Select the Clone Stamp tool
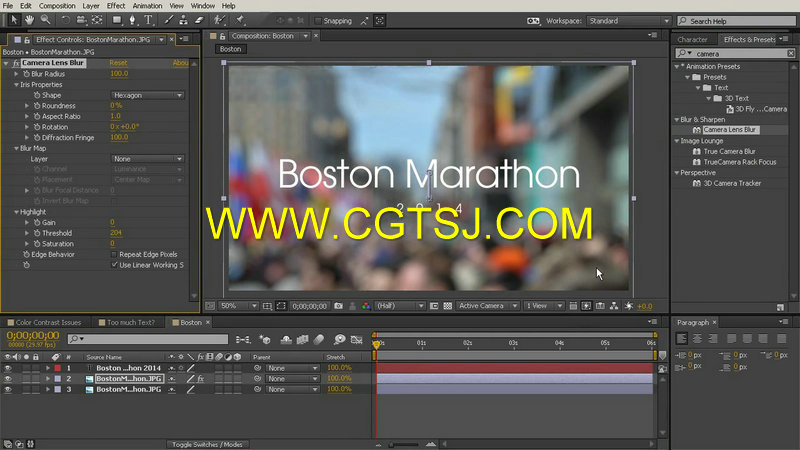The image size is (800, 450). point(183,20)
